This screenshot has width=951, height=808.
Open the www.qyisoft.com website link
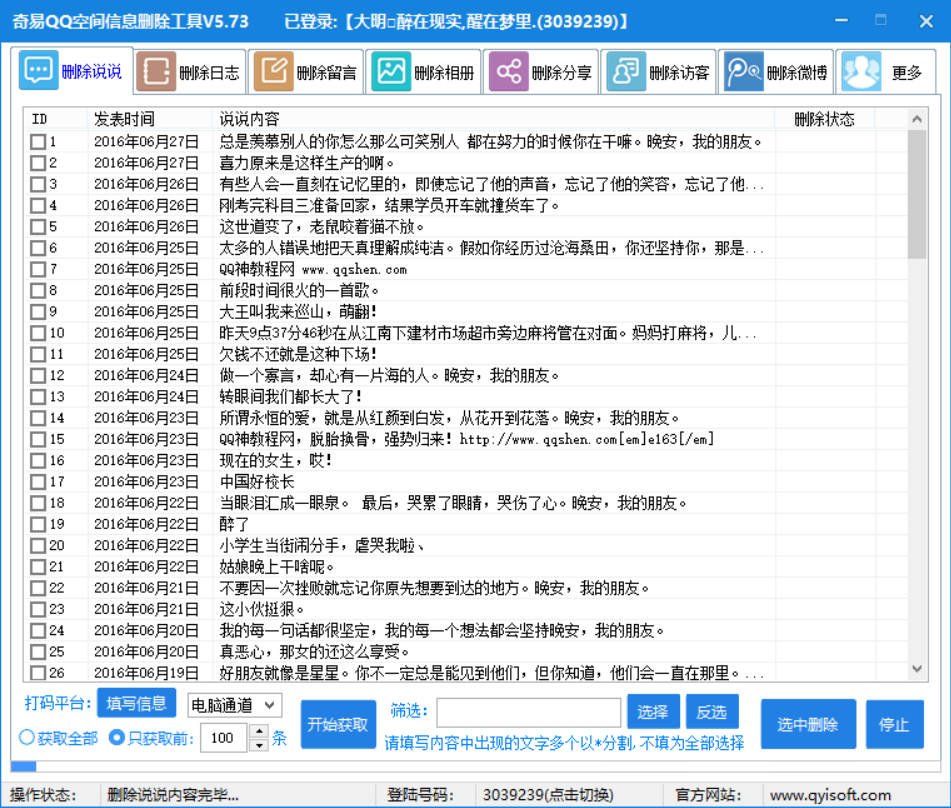pos(830,795)
